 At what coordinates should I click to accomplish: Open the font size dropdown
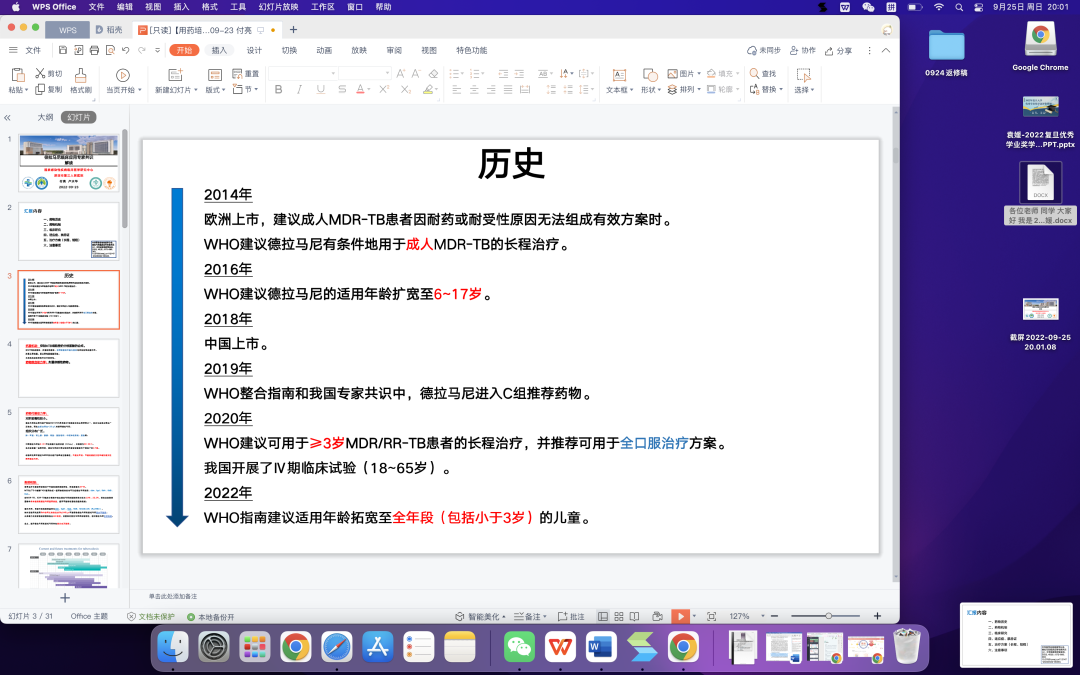[x=386, y=74]
